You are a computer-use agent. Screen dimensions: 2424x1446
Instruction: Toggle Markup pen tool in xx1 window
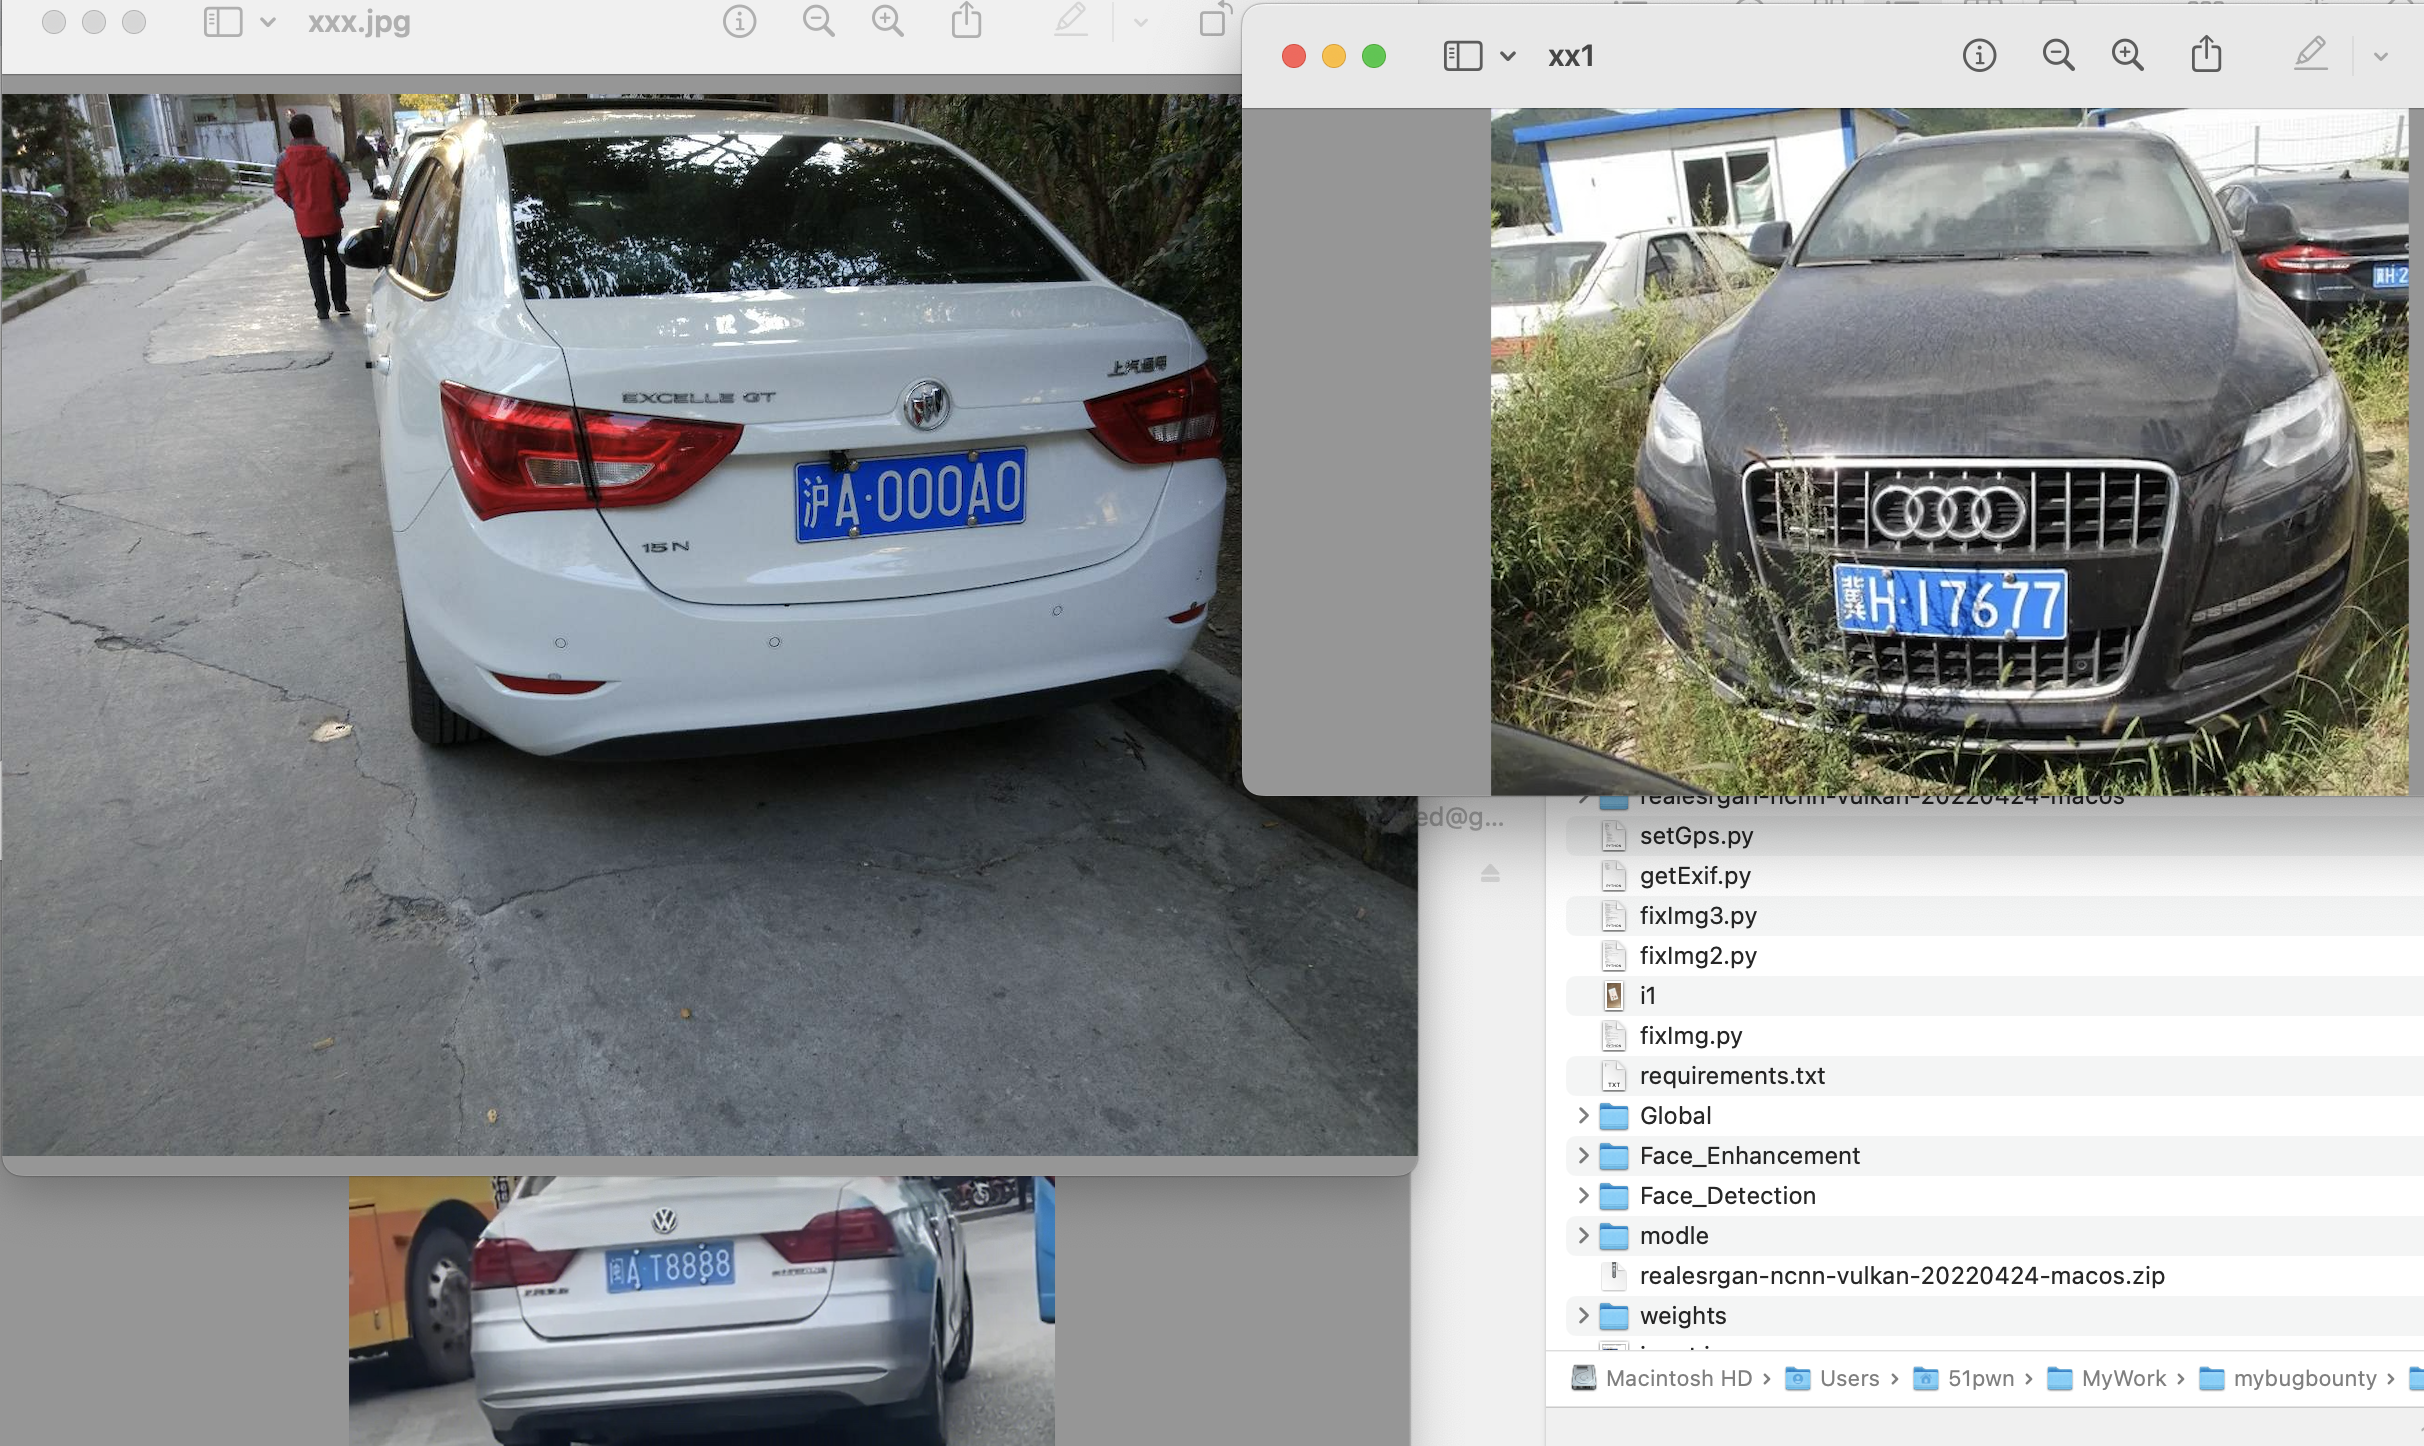coord(2310,55)
